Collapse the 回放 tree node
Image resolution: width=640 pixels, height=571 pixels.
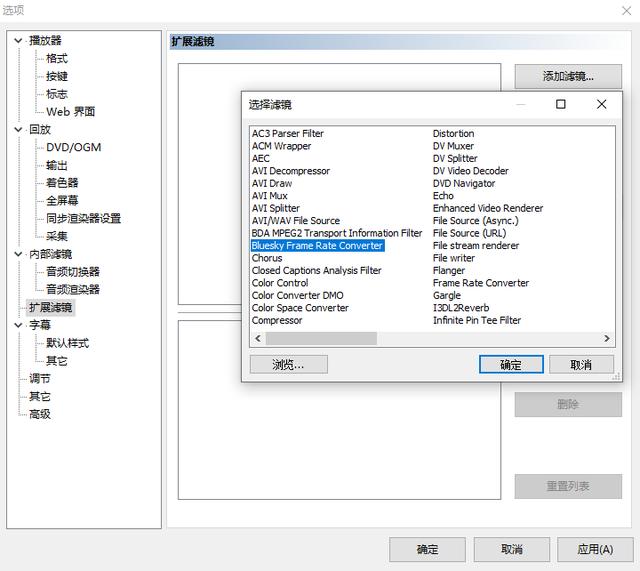pos(18,129)
